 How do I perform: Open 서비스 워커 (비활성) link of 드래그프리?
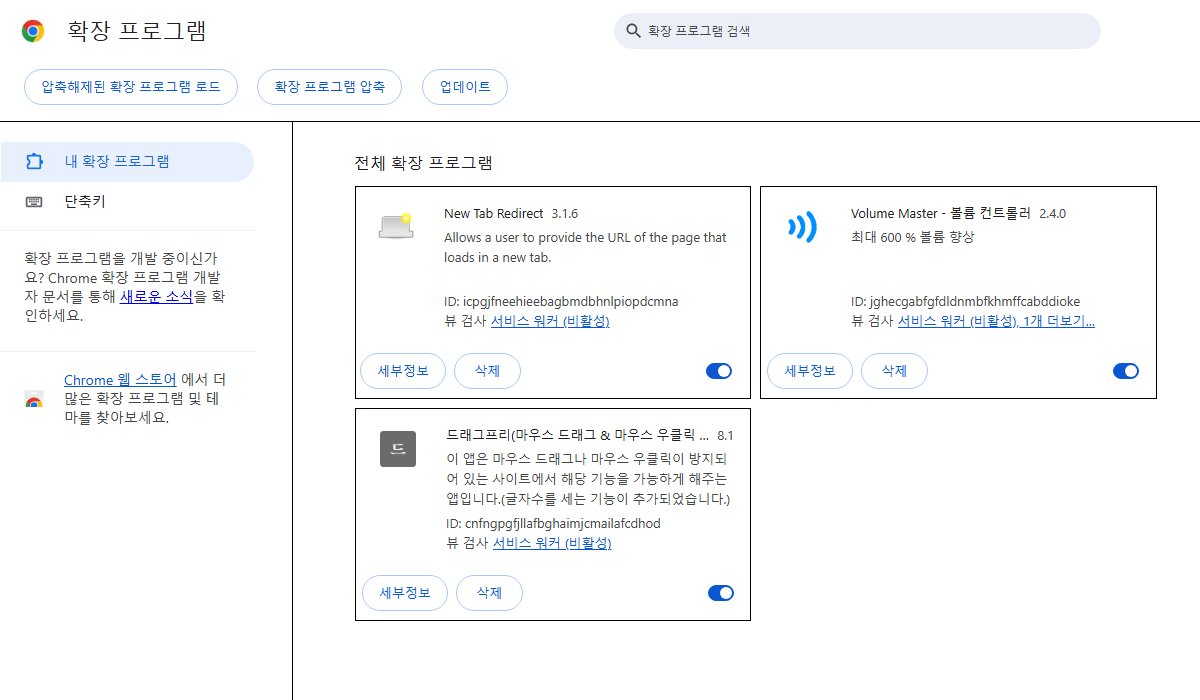coord(552,543)
